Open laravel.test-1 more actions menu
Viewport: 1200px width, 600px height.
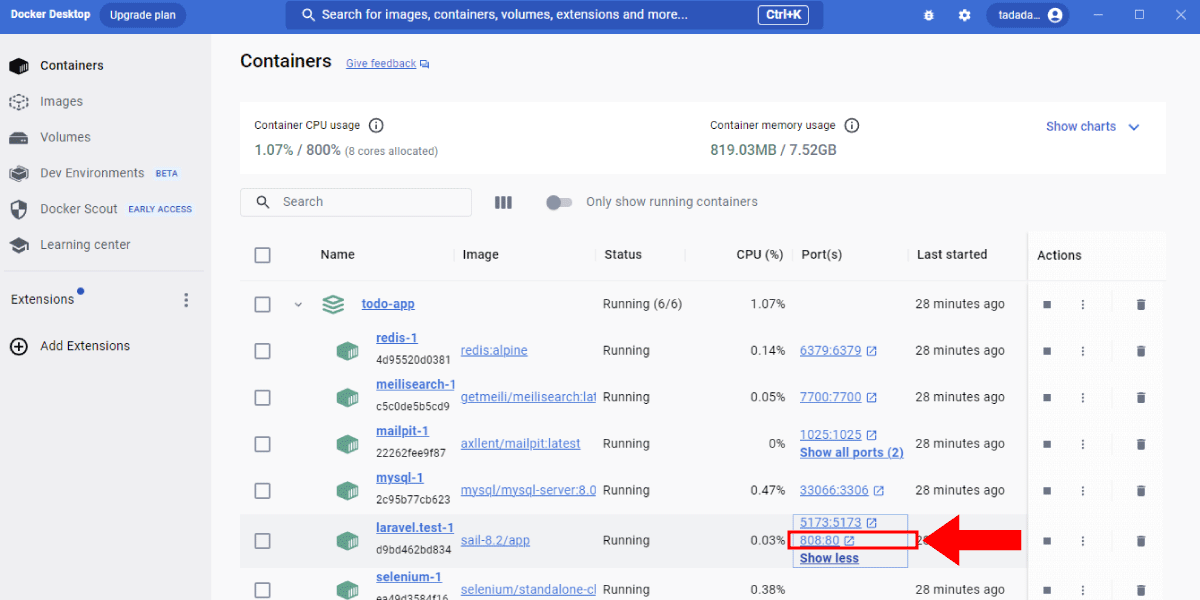coord(1083,541)
